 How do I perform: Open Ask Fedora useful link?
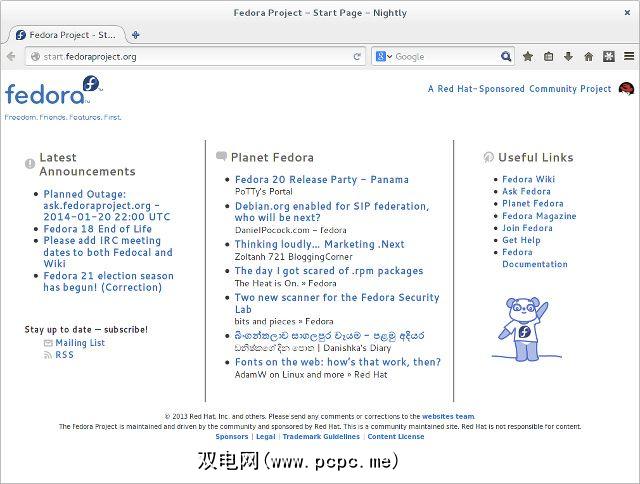526,191
